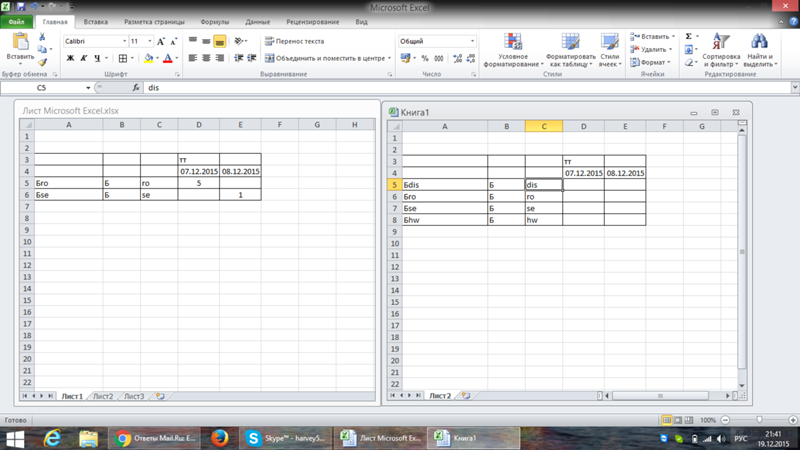The width and height of the screenshot is (800, 450).
Task: Open the Файл tab
Action: (x=16, y=22)
